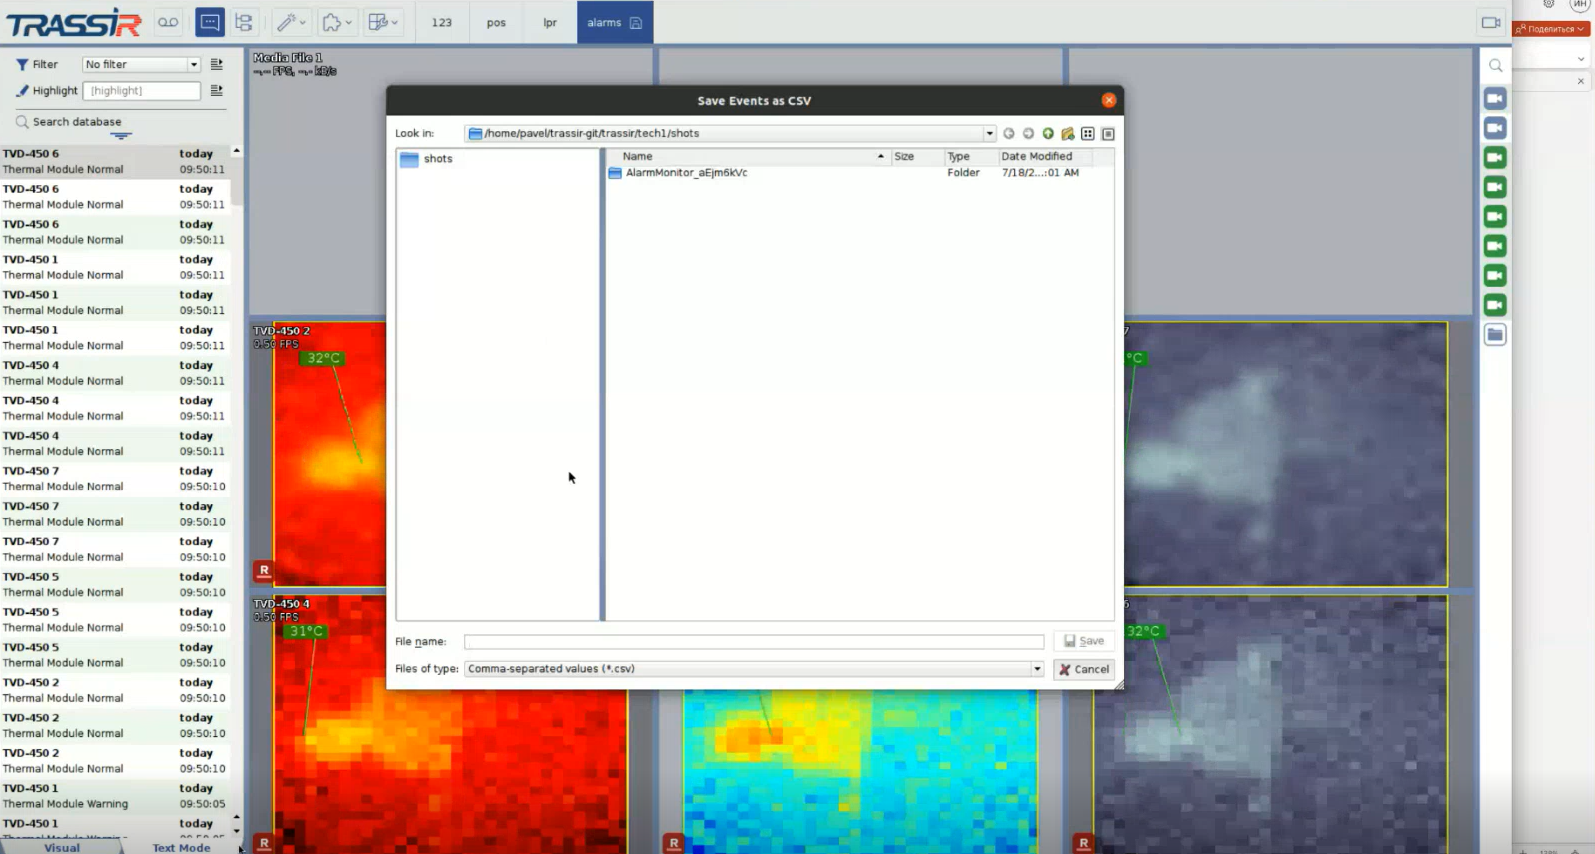
Task: Toggle the event log chat-bubble icon
Action: pos(209,22)
